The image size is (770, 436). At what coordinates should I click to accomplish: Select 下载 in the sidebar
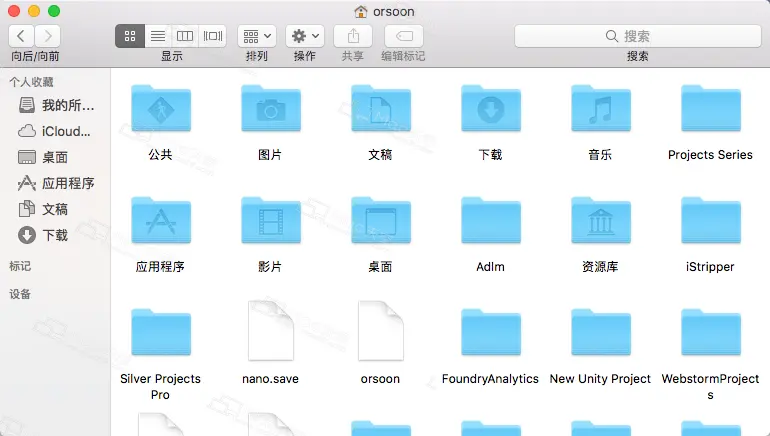click(55, 235)
